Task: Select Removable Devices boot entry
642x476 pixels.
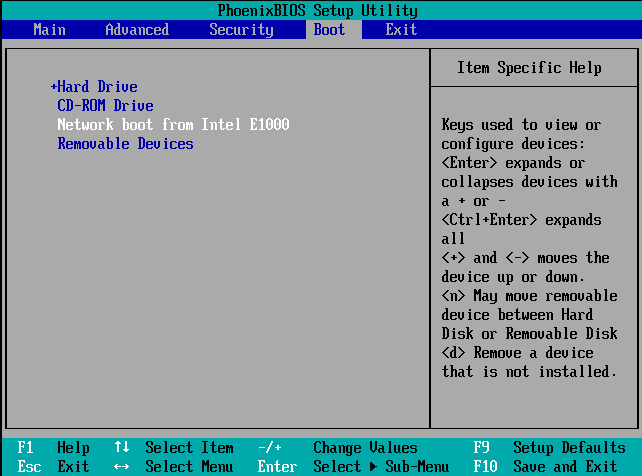Action: coord(125,144)
